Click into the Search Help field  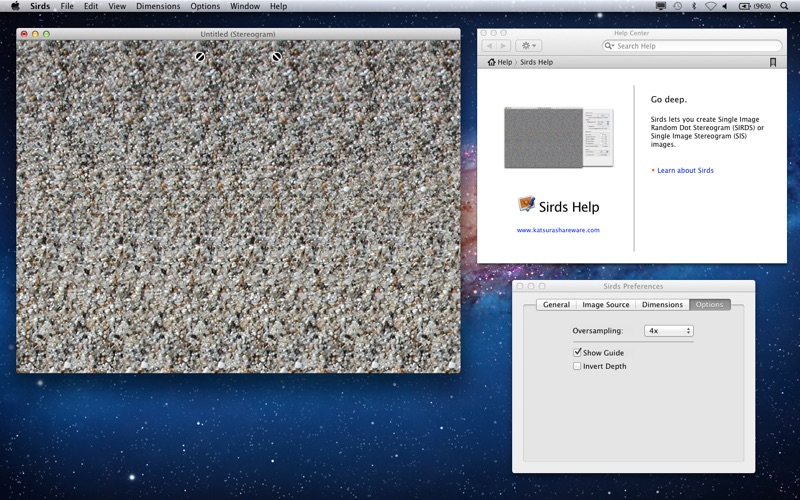click(x=692, y=46)
